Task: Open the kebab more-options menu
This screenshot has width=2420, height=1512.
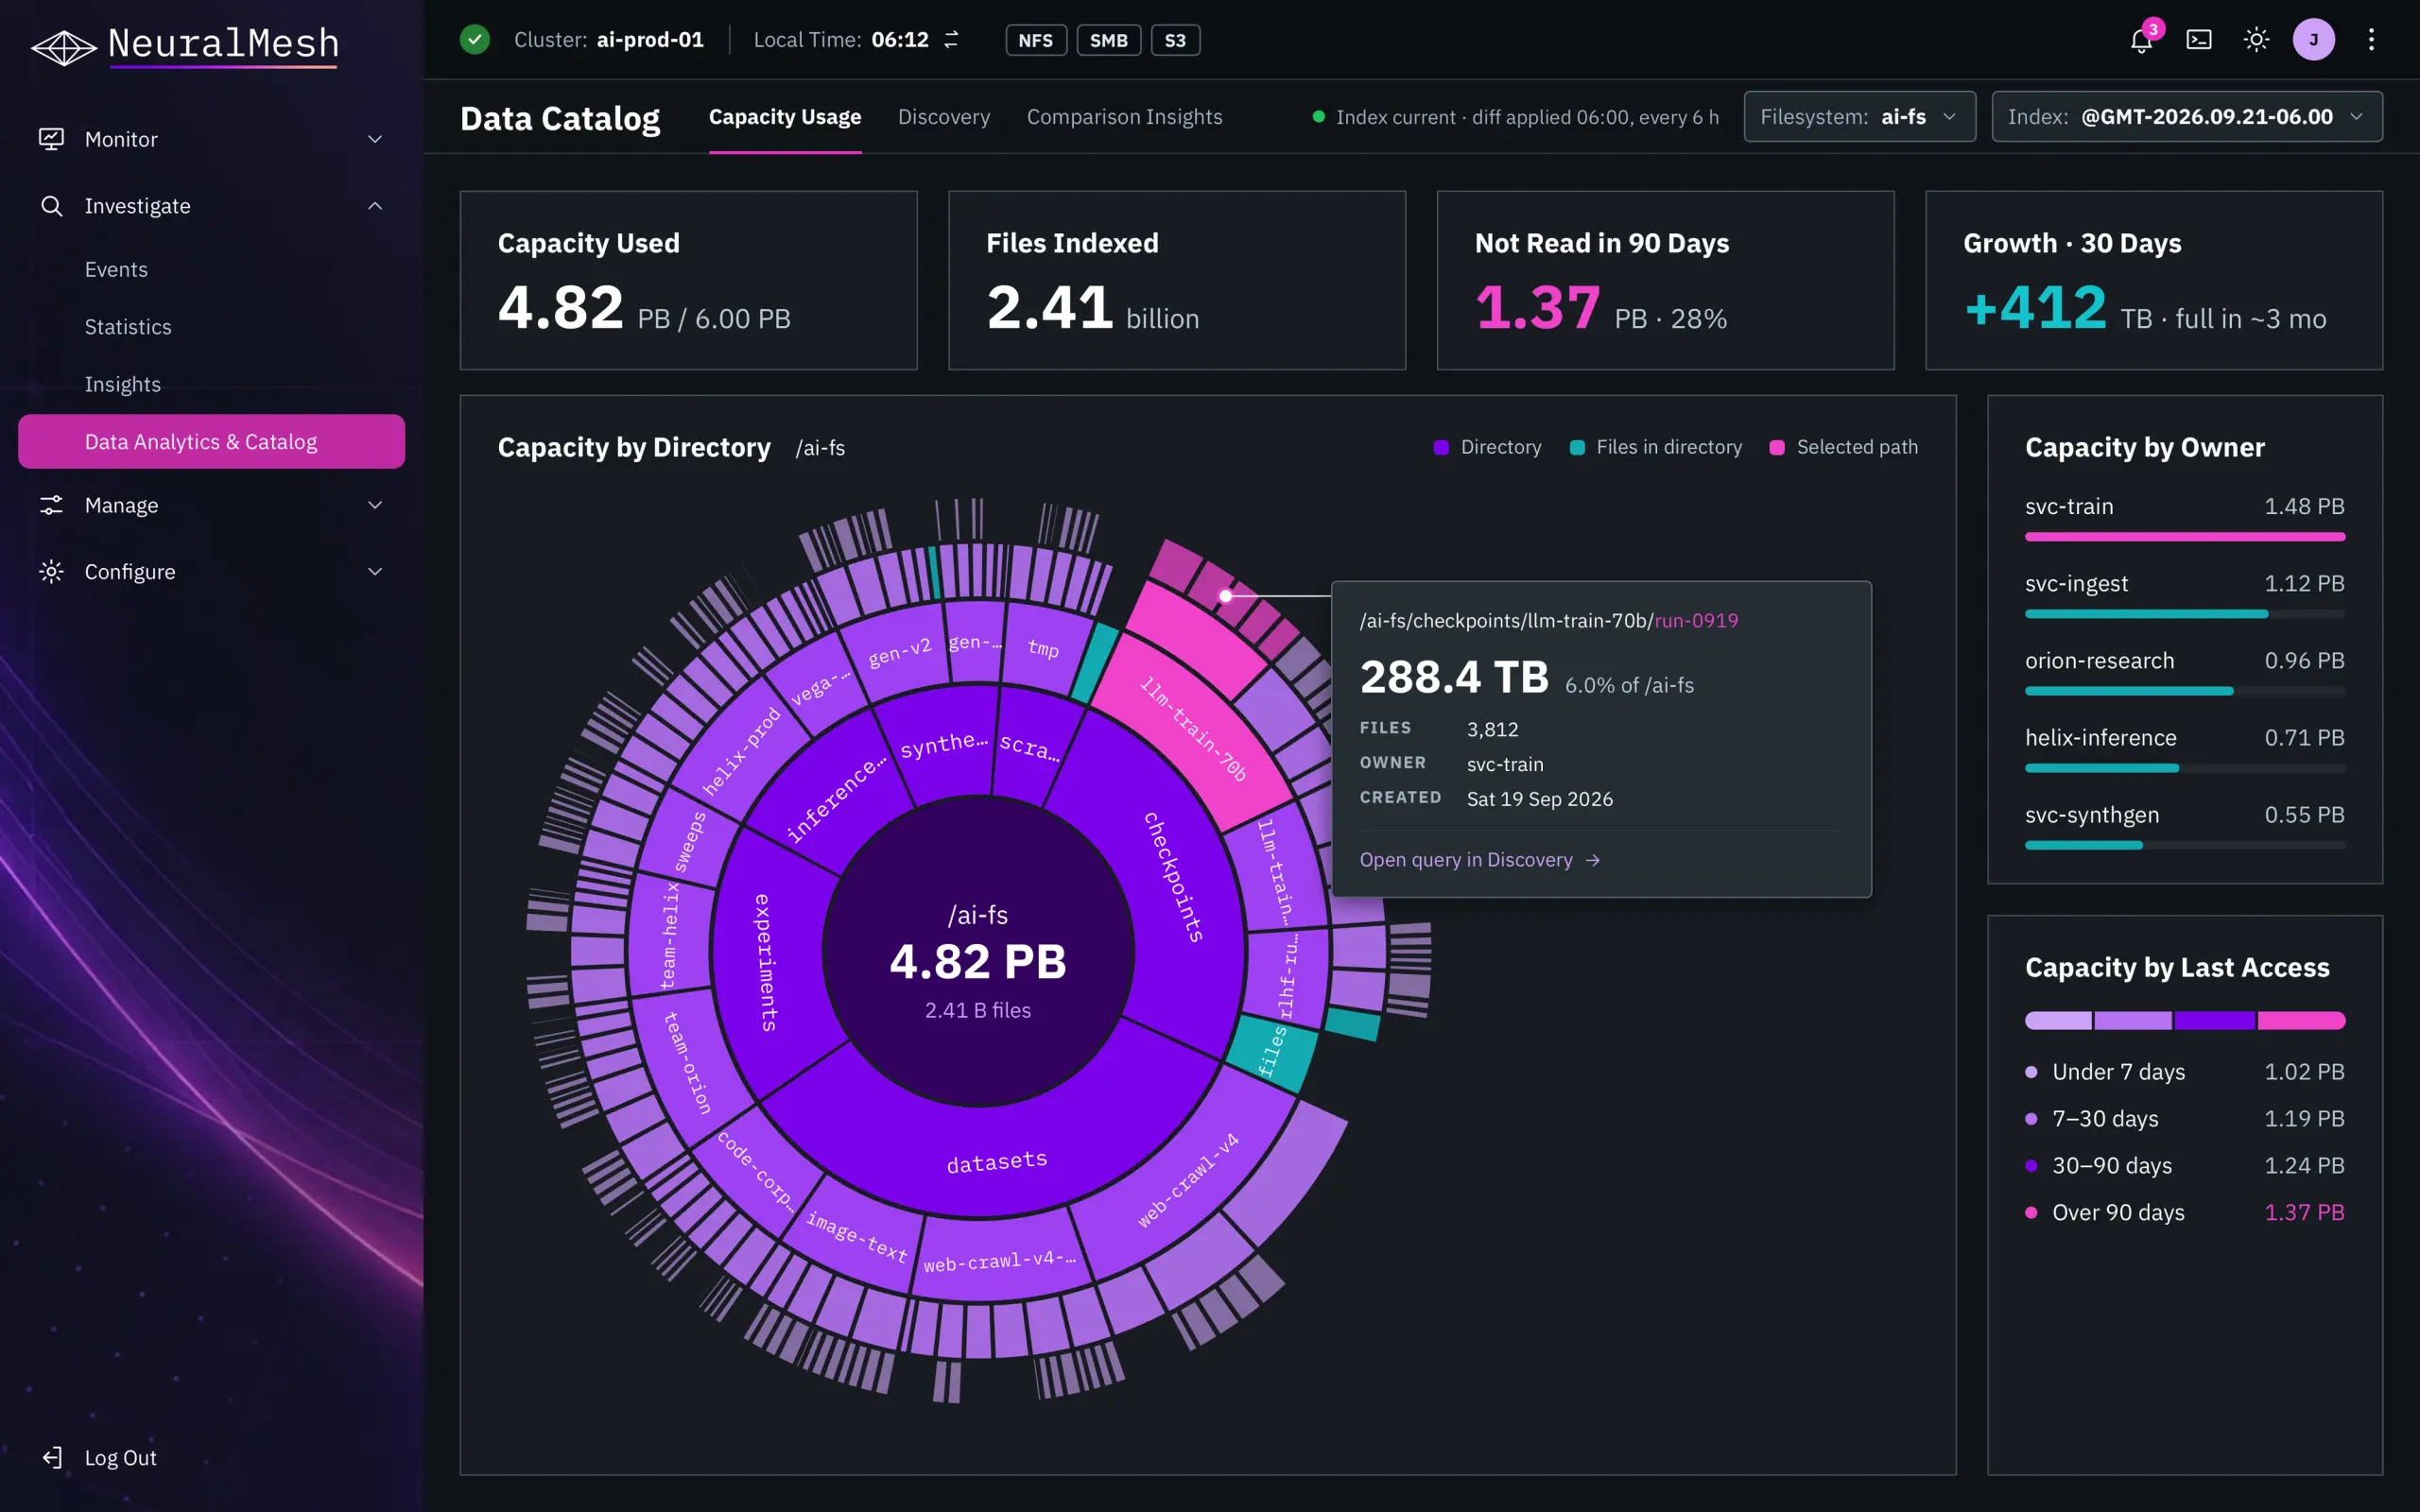Action: coord(2371,40)
